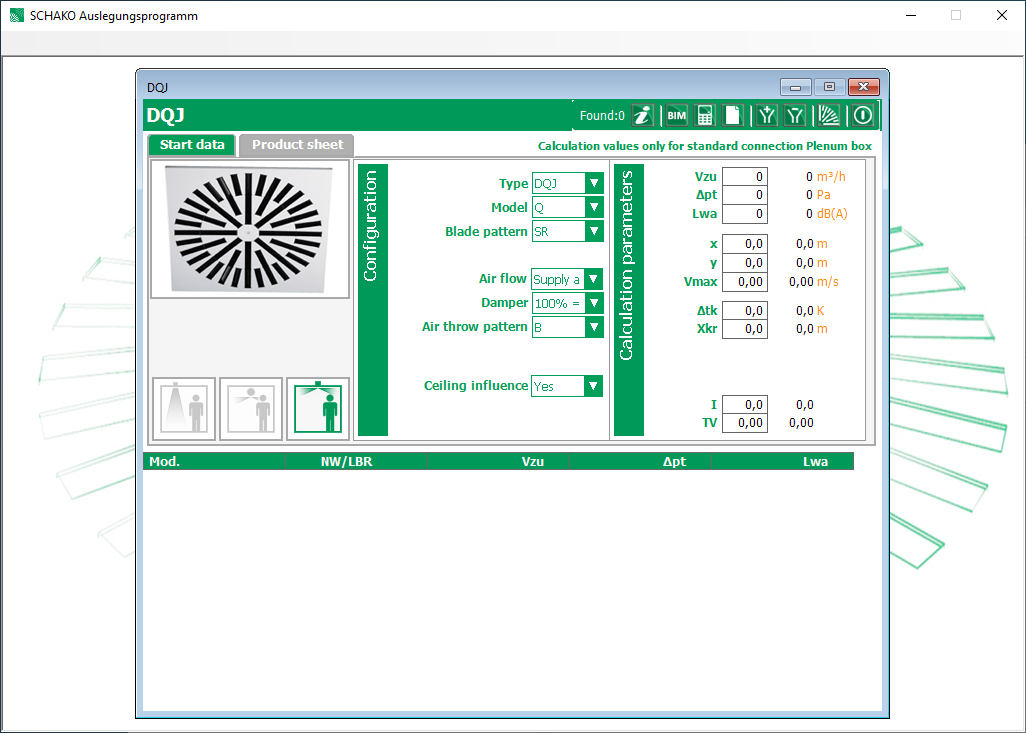The width and height of the screenshot is (1026, 733).
Task: Click the Δpt input field
Action: pyautogui.click(x=745, y=195)
